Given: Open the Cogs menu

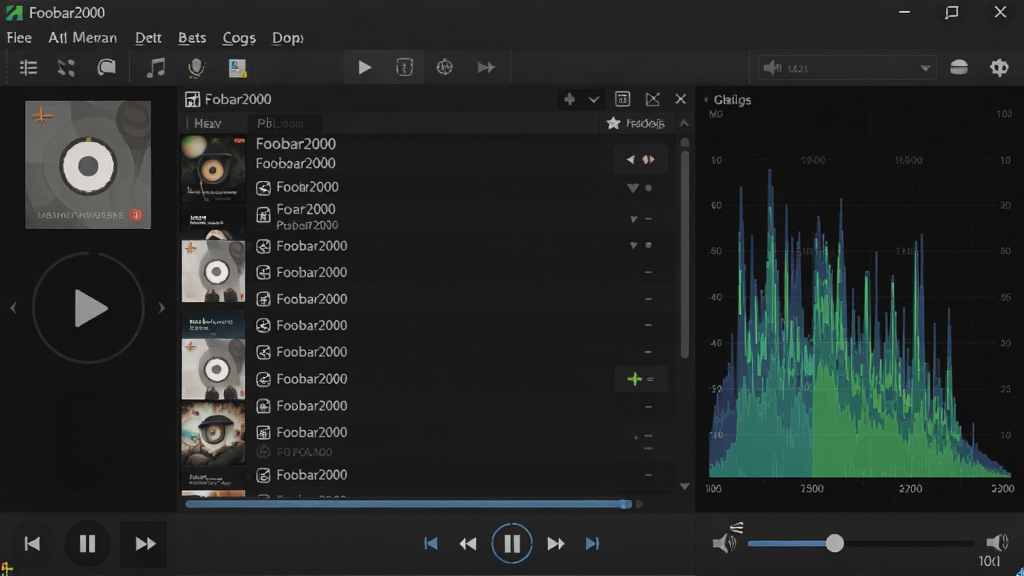Looking at the screenshot, I should coord(238,38).
